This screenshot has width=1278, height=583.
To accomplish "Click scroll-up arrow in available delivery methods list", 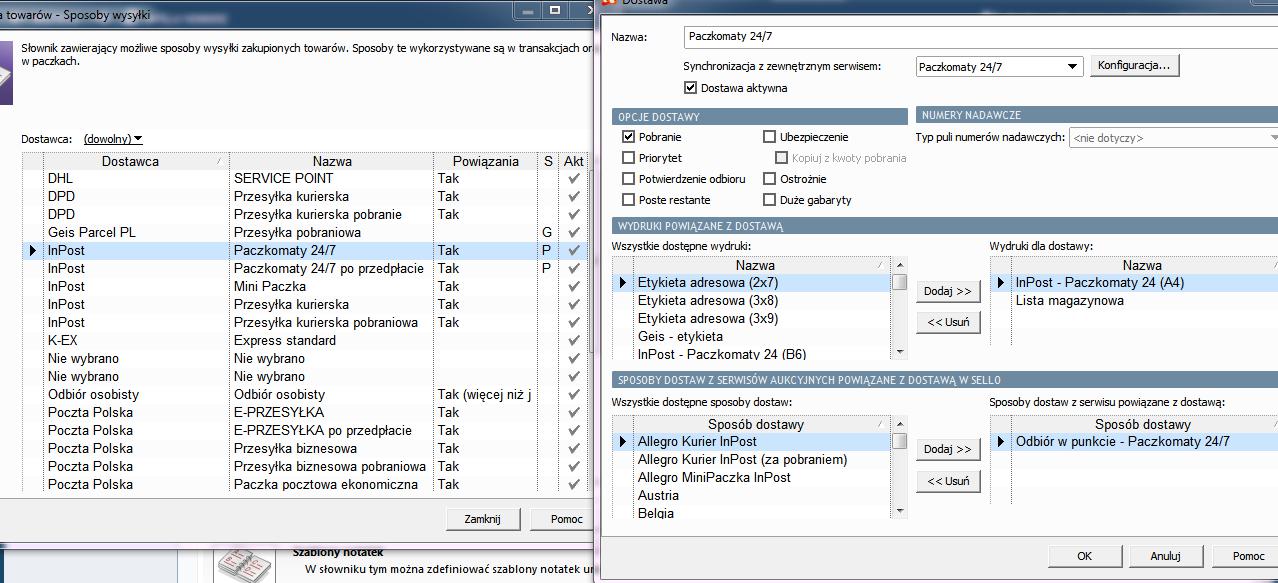I will (900, 424).
